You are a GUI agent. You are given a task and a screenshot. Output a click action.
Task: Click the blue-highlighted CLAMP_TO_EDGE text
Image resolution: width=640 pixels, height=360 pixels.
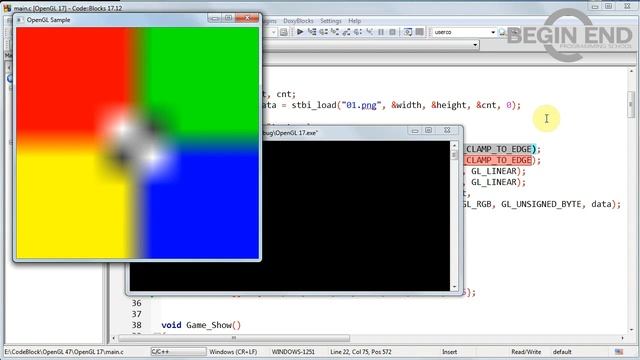(498, 149)
